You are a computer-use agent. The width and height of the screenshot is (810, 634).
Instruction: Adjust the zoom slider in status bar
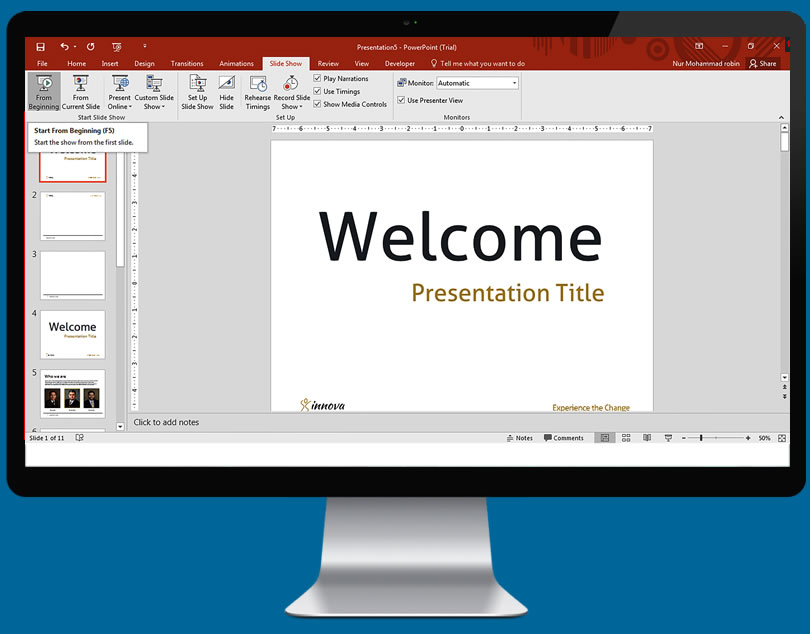[701, 438]
